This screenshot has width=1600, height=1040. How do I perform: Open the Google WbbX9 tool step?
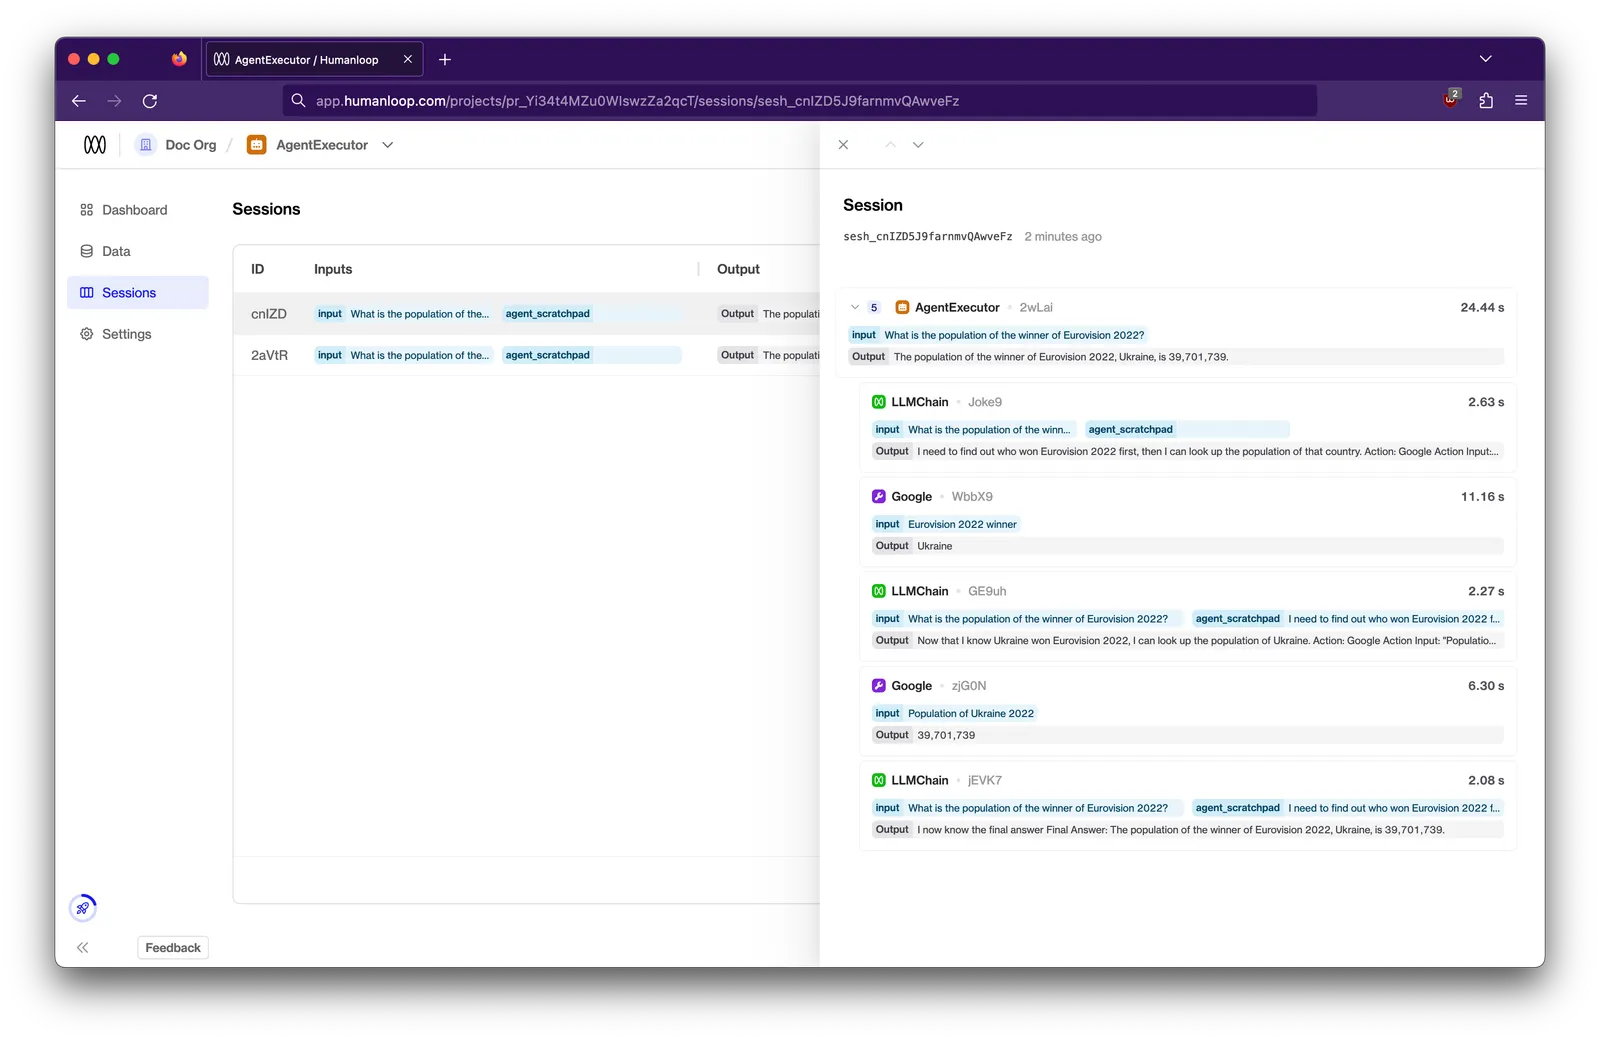tap(1188, 521)
